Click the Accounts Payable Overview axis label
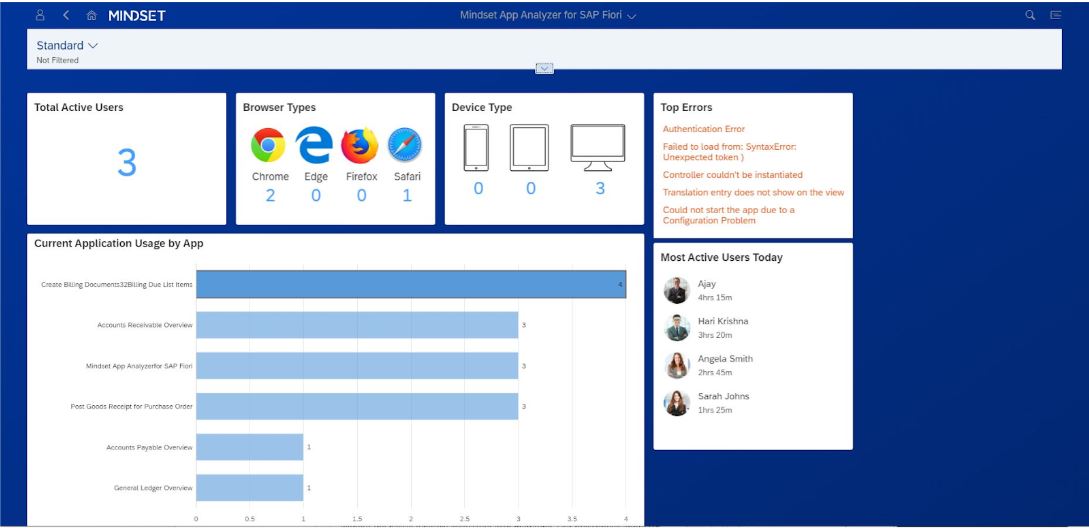The image size is (1089, 529). [x=149, y=447]
